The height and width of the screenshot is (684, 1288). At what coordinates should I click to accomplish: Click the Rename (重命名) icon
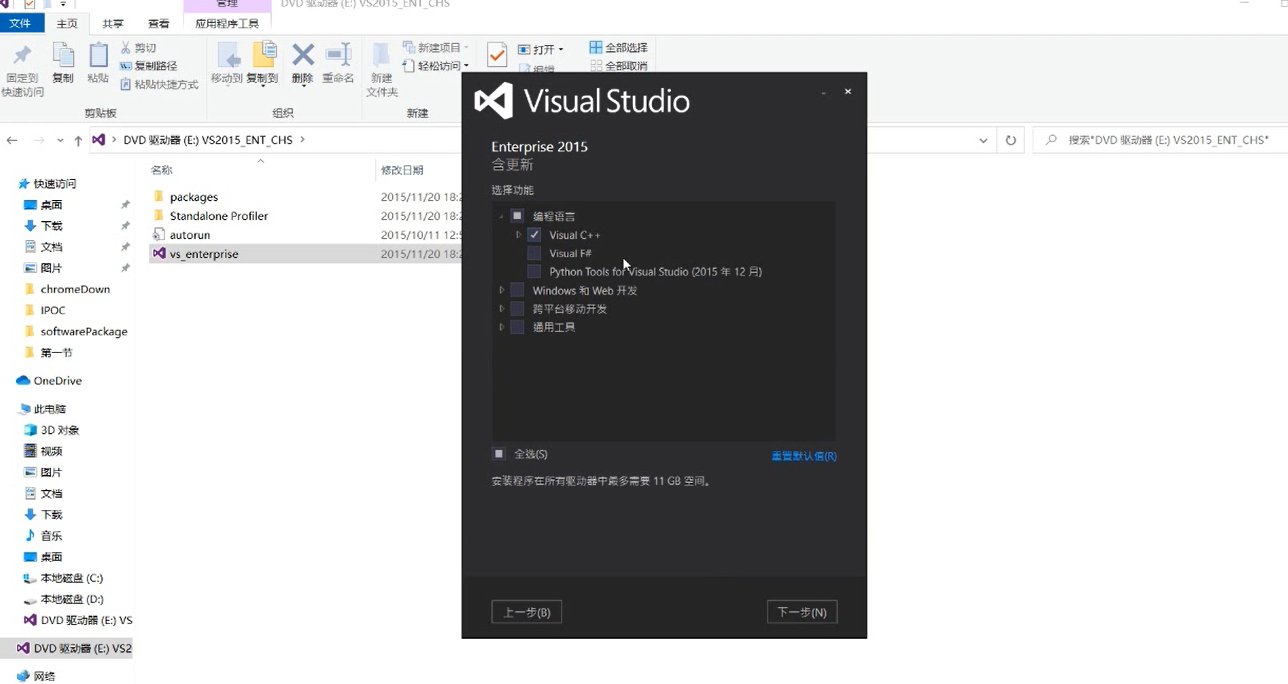(338, 56)
